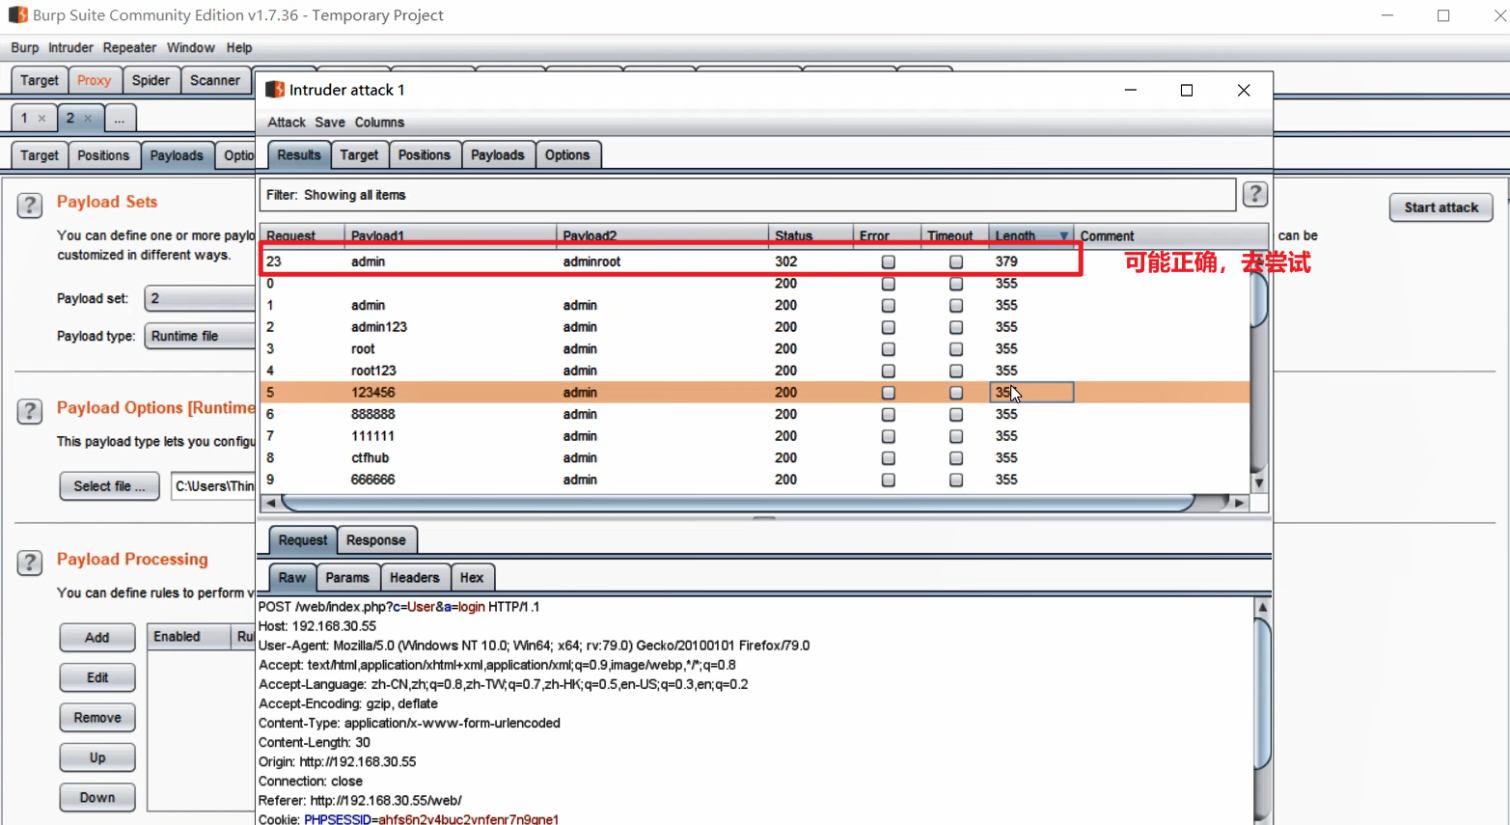Toggle Error checkbox for request 23
Screen dimensions: 1510x825
click(888, 262)
